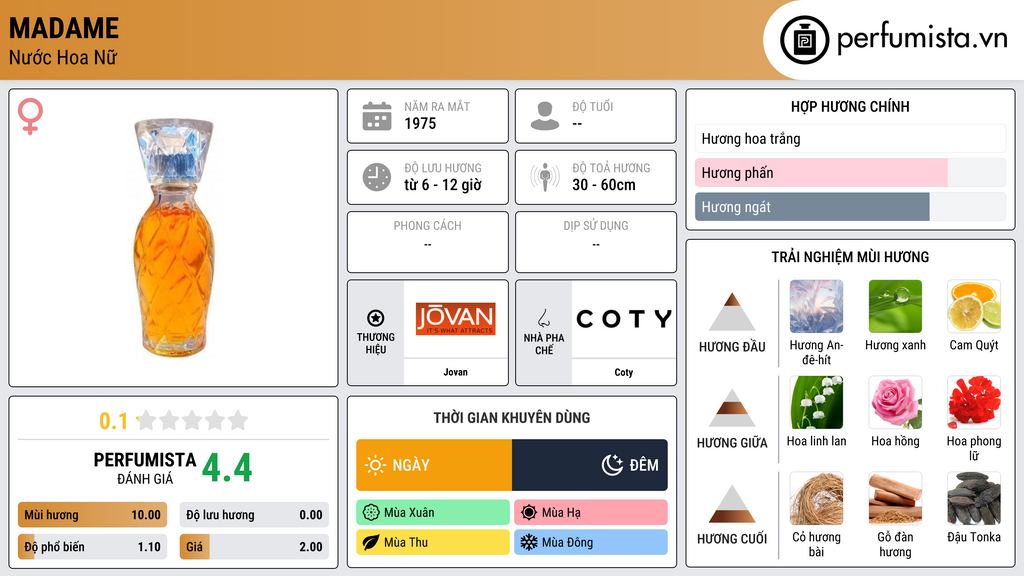Screen dimensions: 1024x576
Task: Select the Mùa Xuân season tag
Action: [x=433, y=512]
